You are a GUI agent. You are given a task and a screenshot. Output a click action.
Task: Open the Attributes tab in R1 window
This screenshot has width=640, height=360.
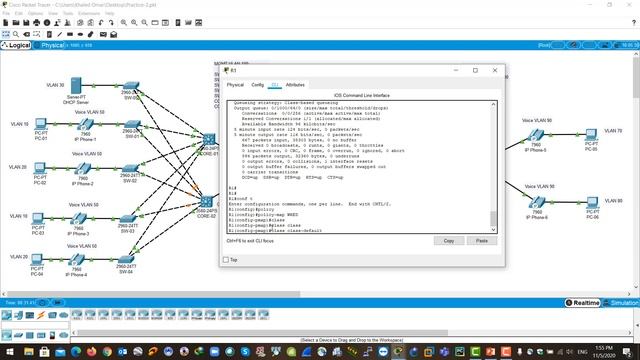click(x=295, y=85)
